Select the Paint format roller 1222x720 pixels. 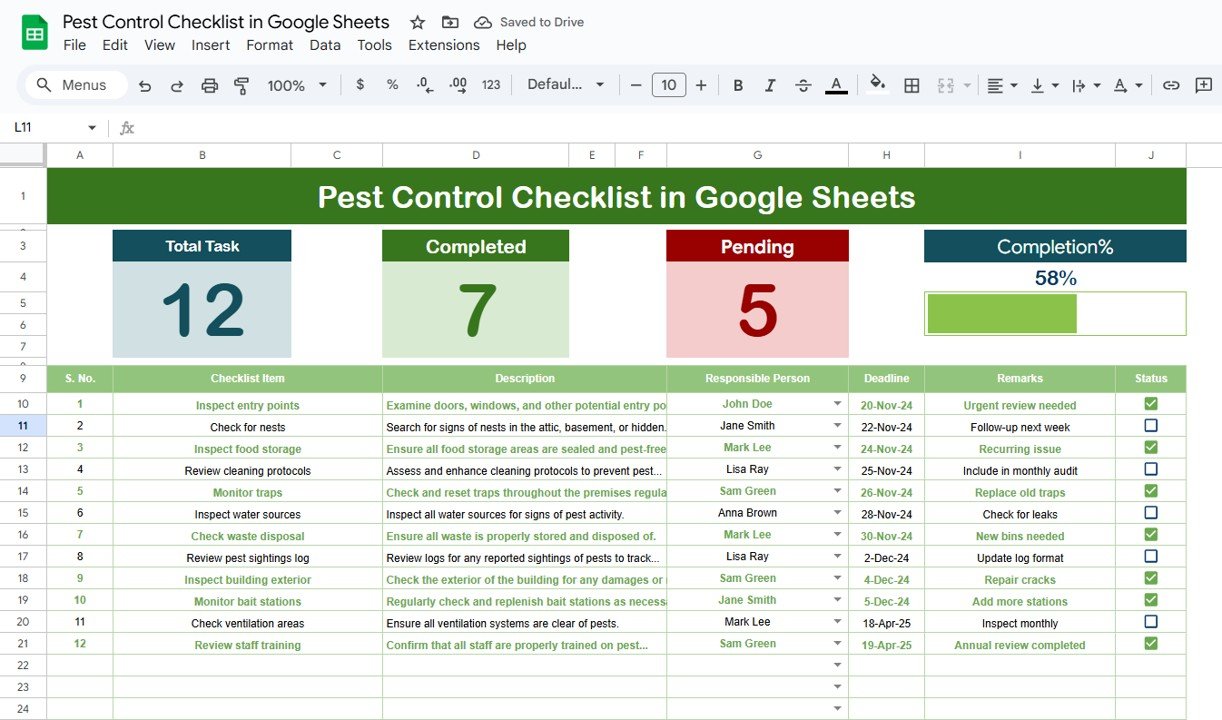241,86
